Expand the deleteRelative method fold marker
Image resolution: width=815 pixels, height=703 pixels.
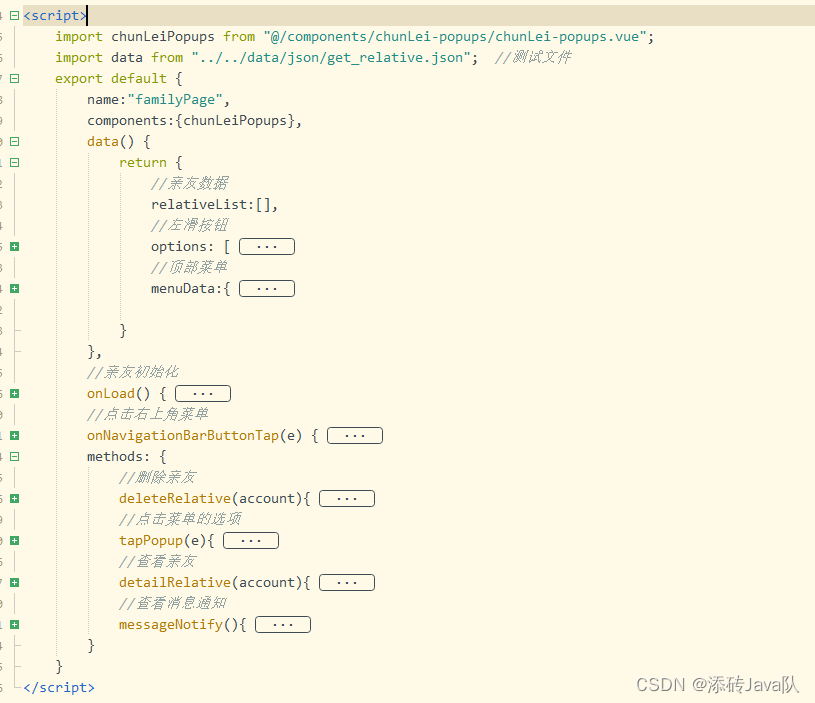point(15,498)
